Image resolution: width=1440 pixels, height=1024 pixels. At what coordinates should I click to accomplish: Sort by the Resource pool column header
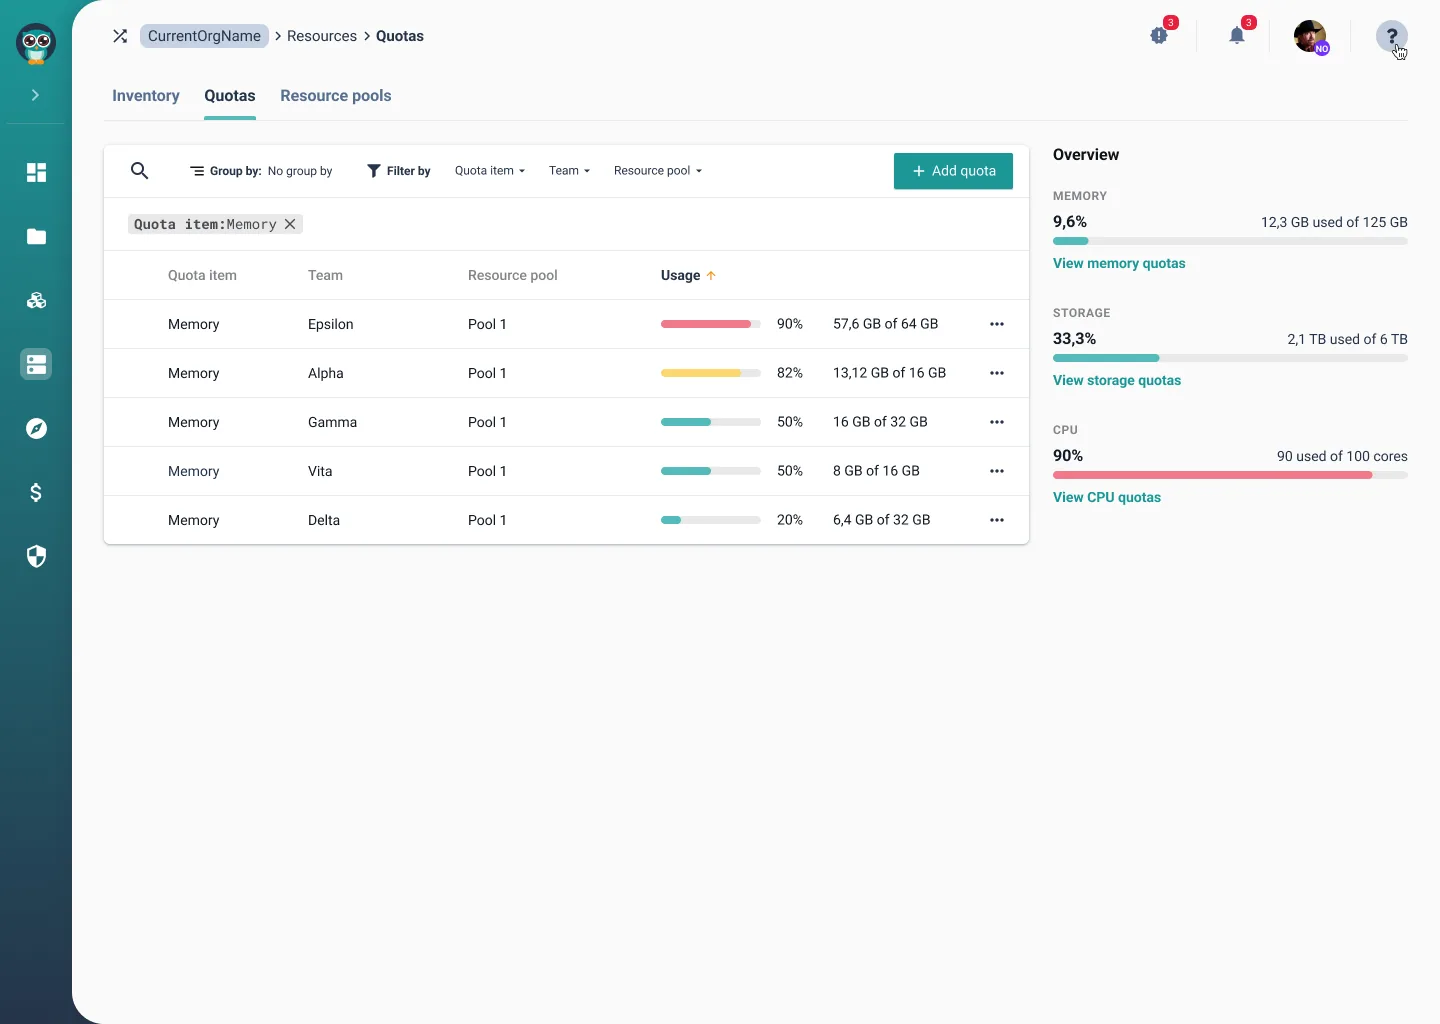(x=513, y=275)
